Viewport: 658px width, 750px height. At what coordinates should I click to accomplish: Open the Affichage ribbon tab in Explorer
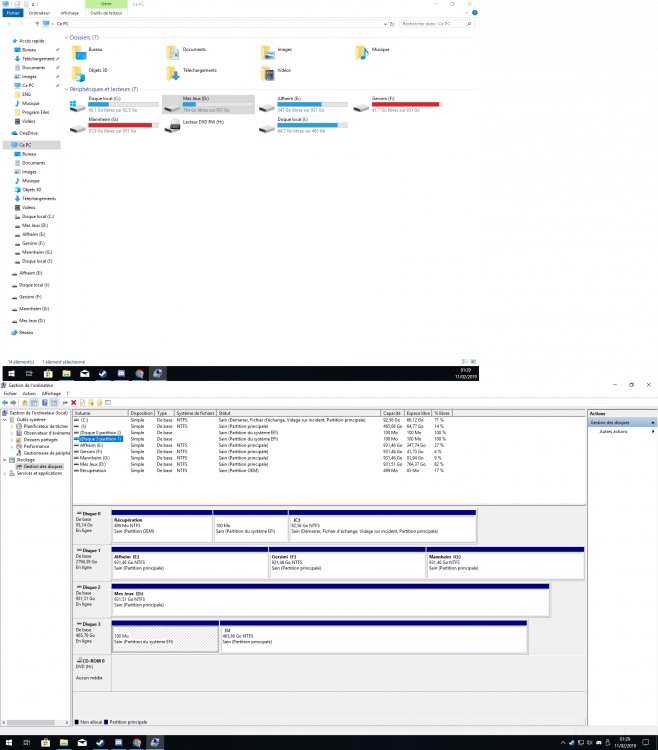tap(70, 13)
